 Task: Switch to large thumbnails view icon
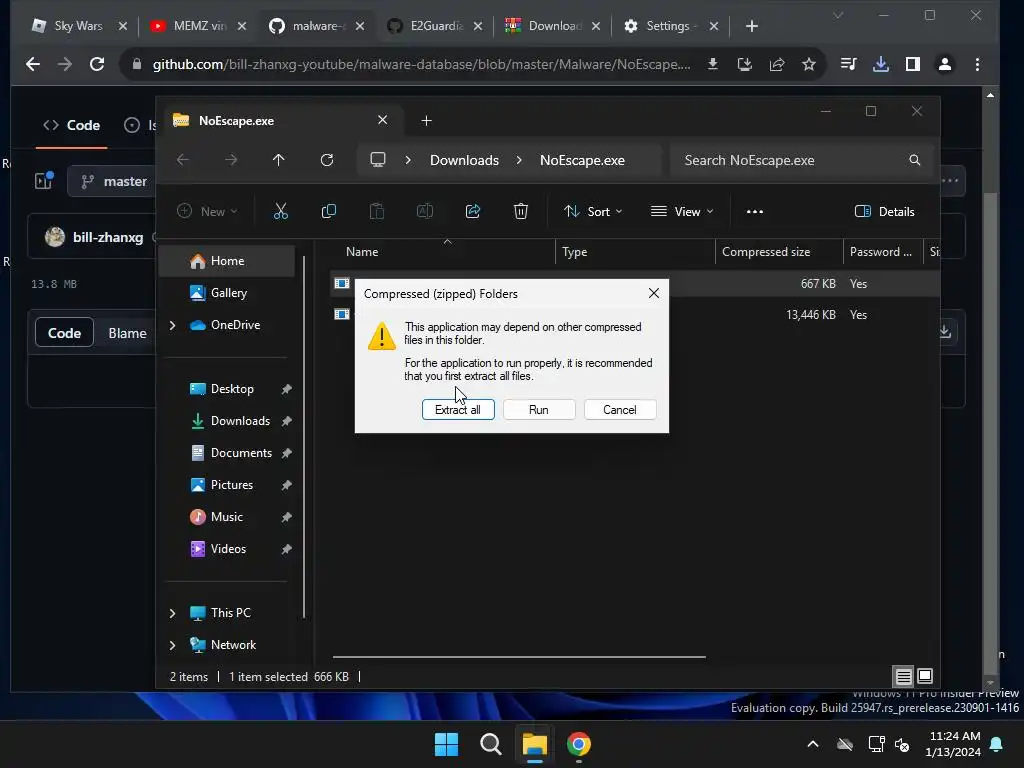[925, 677]
